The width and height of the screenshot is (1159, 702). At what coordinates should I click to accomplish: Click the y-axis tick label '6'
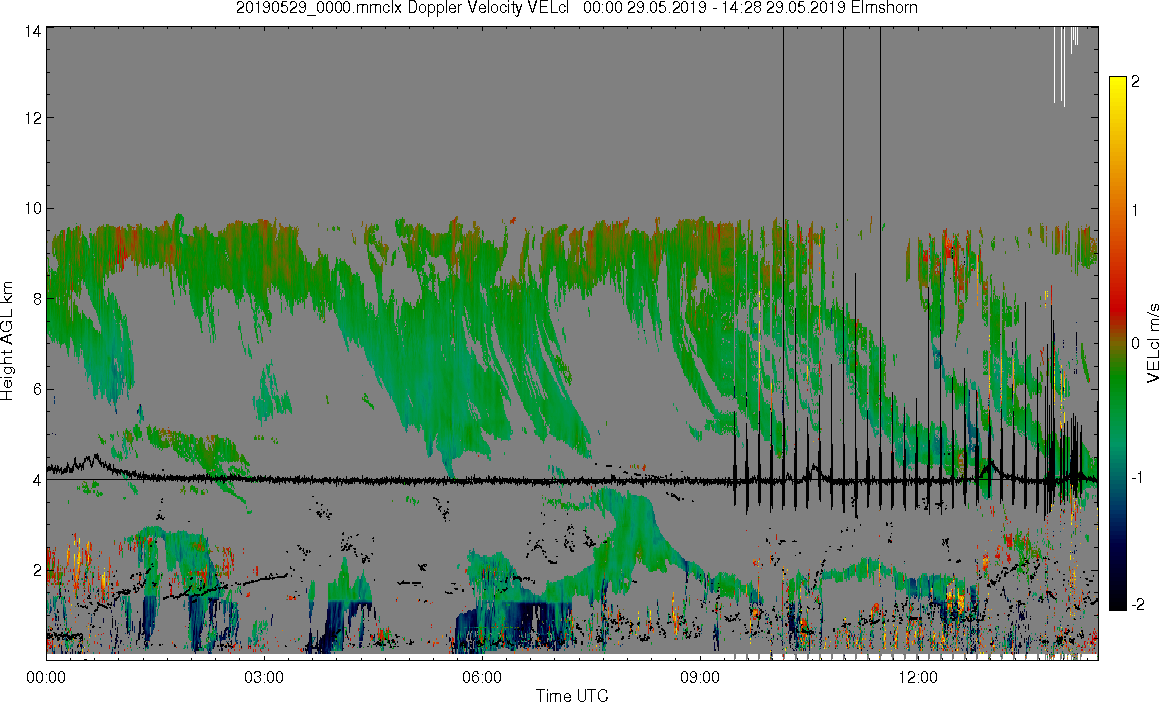(36, 389)
